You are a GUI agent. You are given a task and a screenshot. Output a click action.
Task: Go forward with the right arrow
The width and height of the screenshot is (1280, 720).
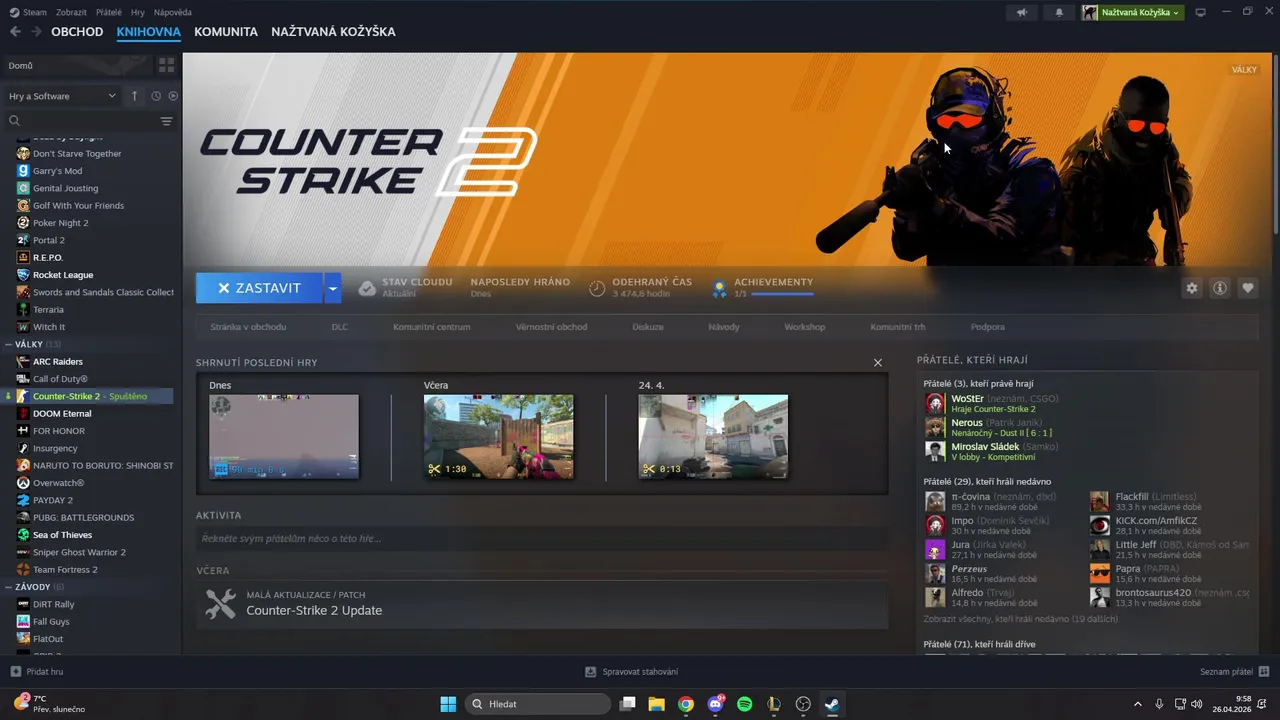pos(36,32)
